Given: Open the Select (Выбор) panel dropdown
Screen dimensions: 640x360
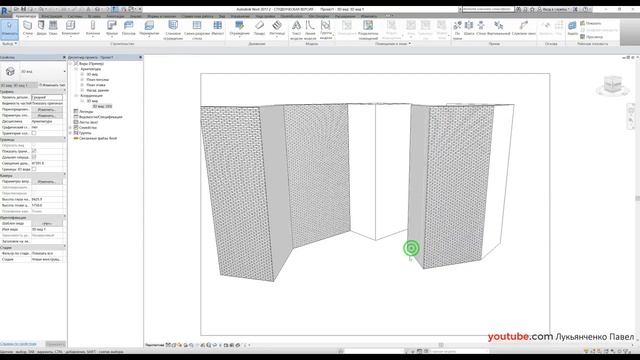Looking at the screenshot, I should (x=10, y=43).
